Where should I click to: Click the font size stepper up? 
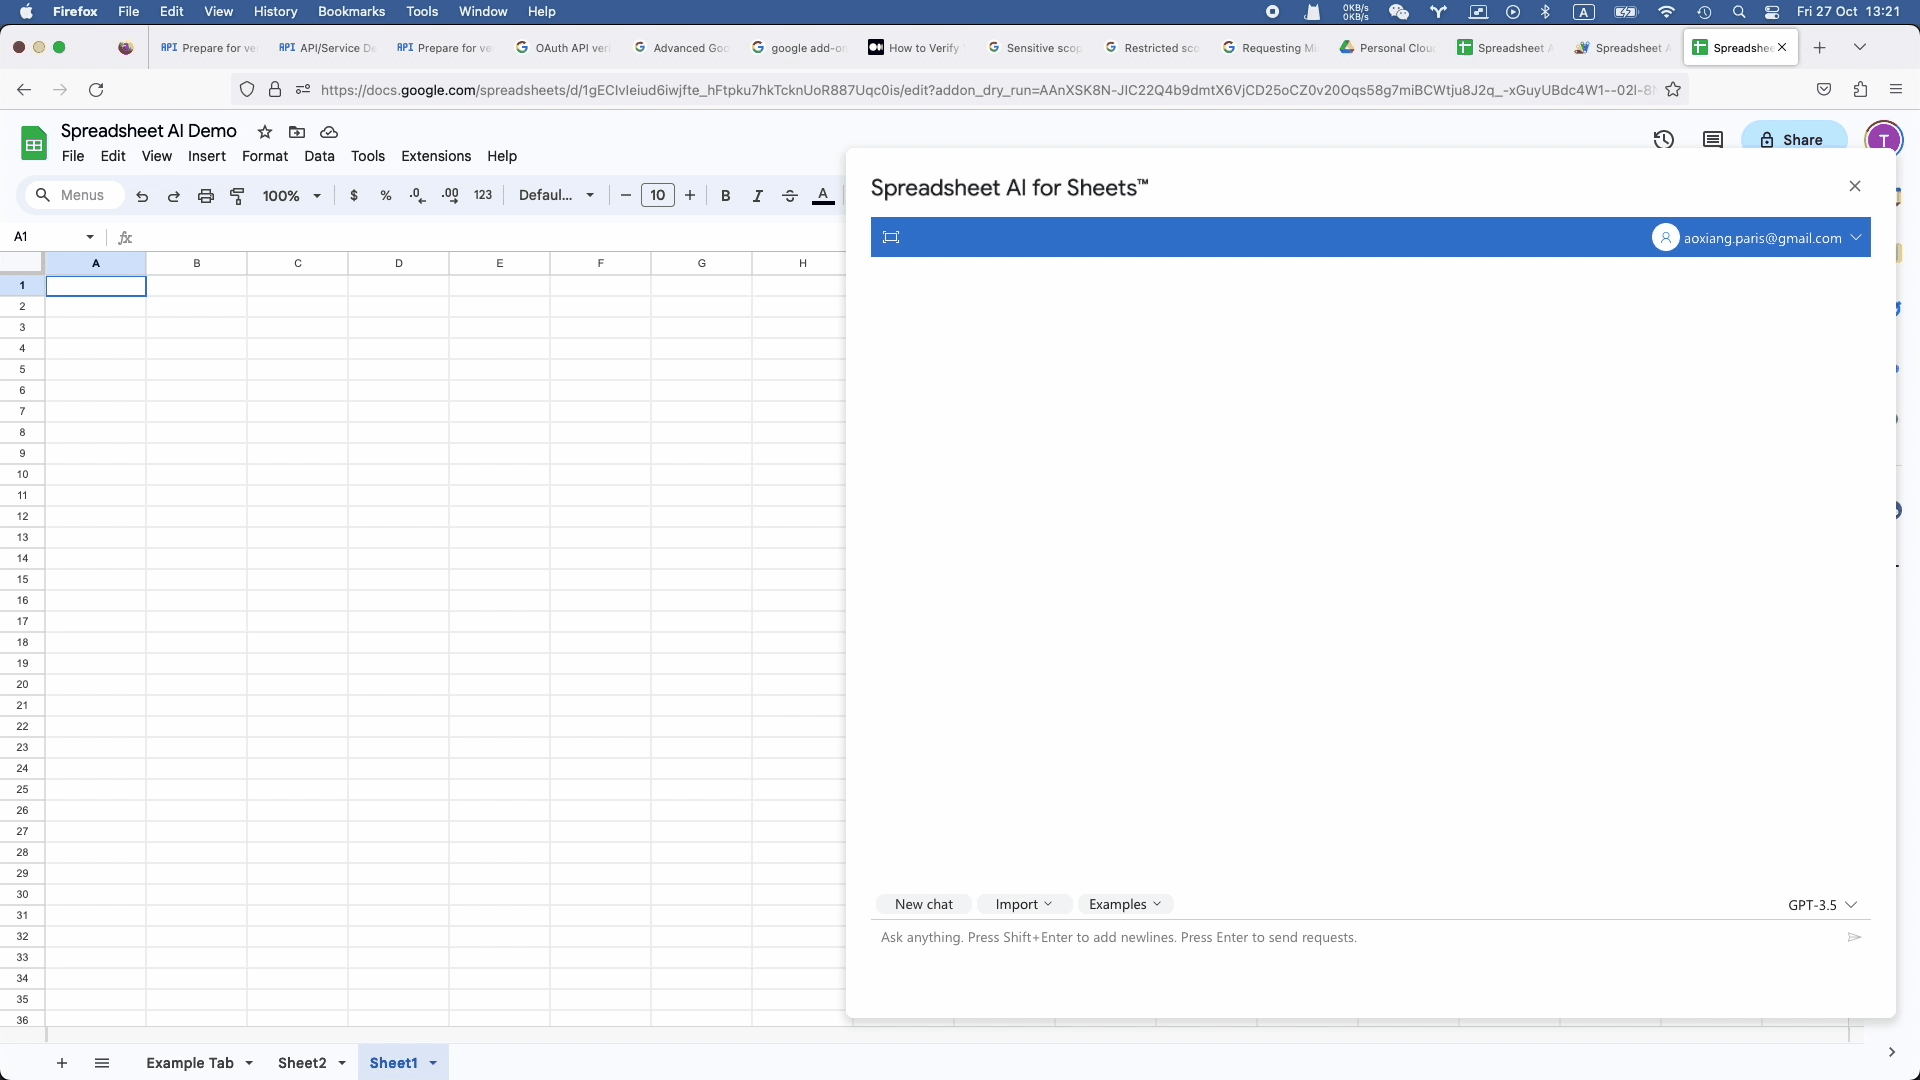[690, 195]
